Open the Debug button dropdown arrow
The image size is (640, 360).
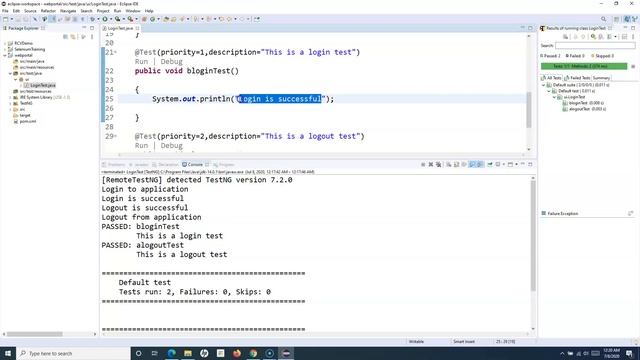click(98, 19)
